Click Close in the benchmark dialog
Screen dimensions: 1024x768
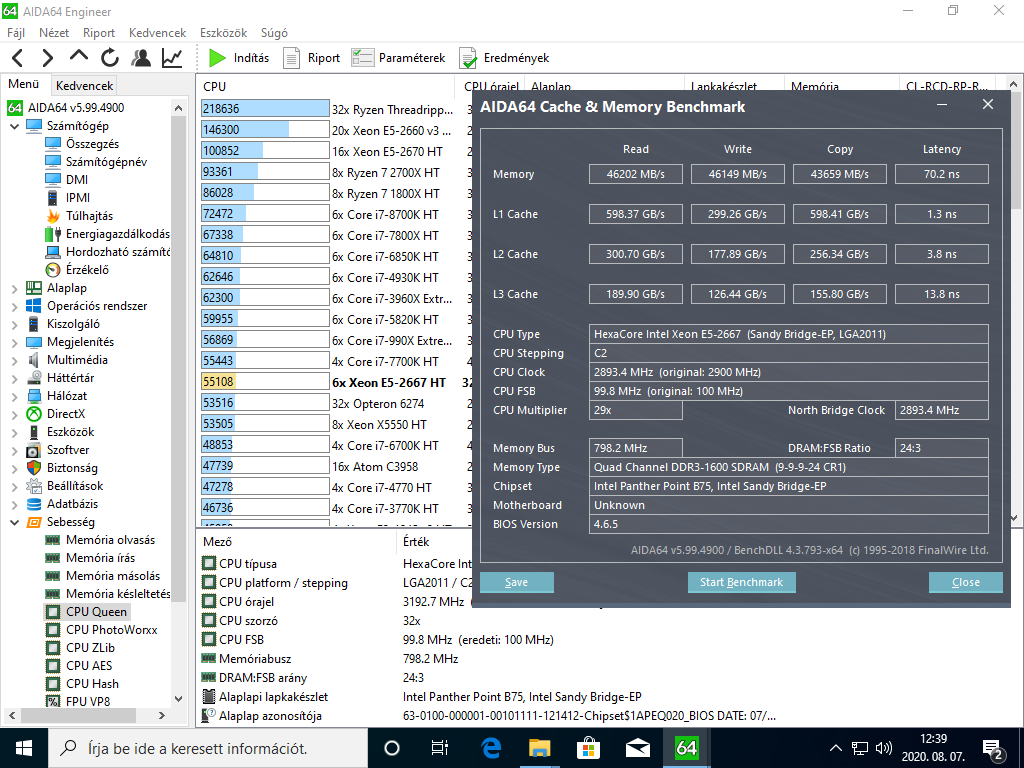point(965,582)
